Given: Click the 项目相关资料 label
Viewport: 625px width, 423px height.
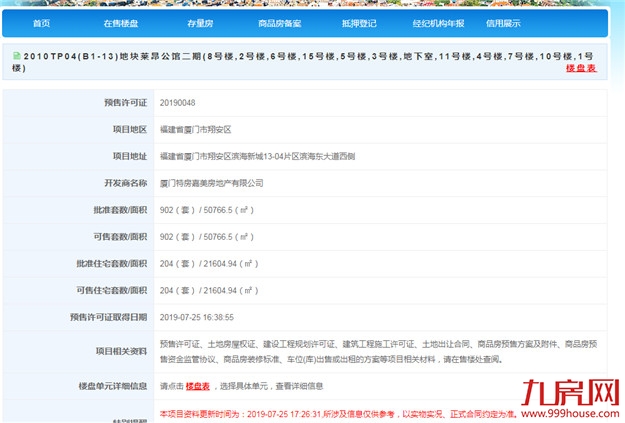Looking at the screenshot, I should [121, 351].
